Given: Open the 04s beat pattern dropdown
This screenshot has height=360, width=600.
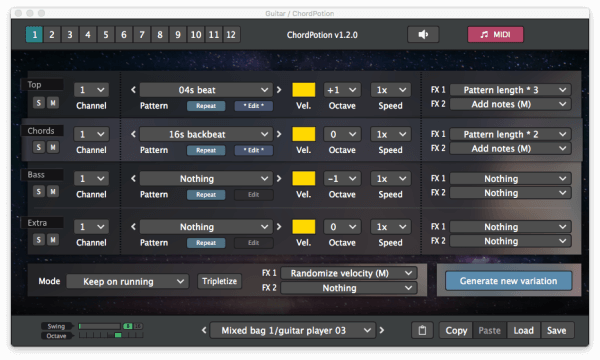Looking at the screenshot, I should tap(206, 90).
